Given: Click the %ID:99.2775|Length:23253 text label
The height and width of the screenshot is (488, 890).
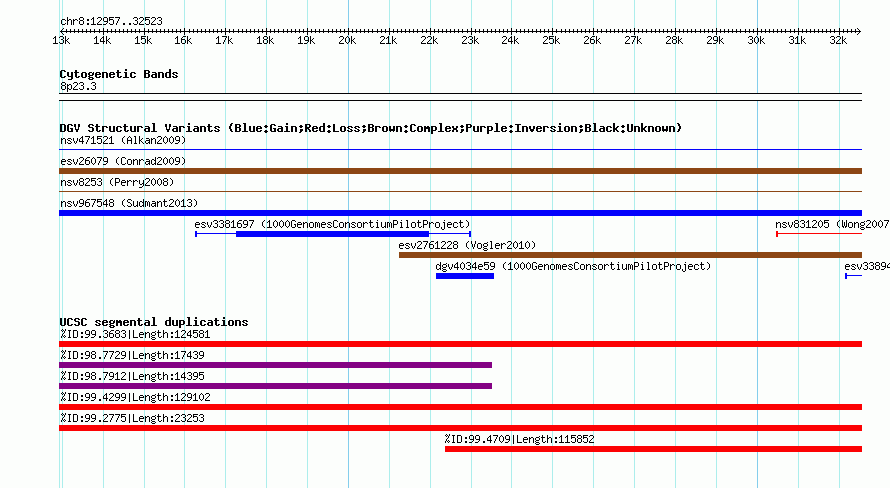Looking at the screenshot, I should (x=132, y=418).
